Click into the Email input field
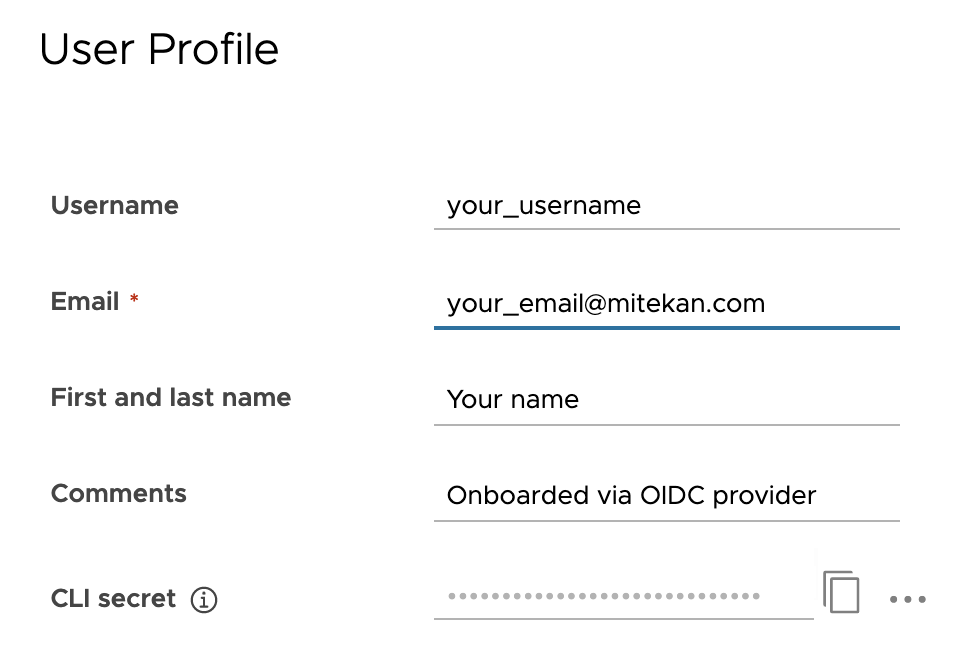Image resolution: width=974 pixels, height=660 pixels. (667, 304)
